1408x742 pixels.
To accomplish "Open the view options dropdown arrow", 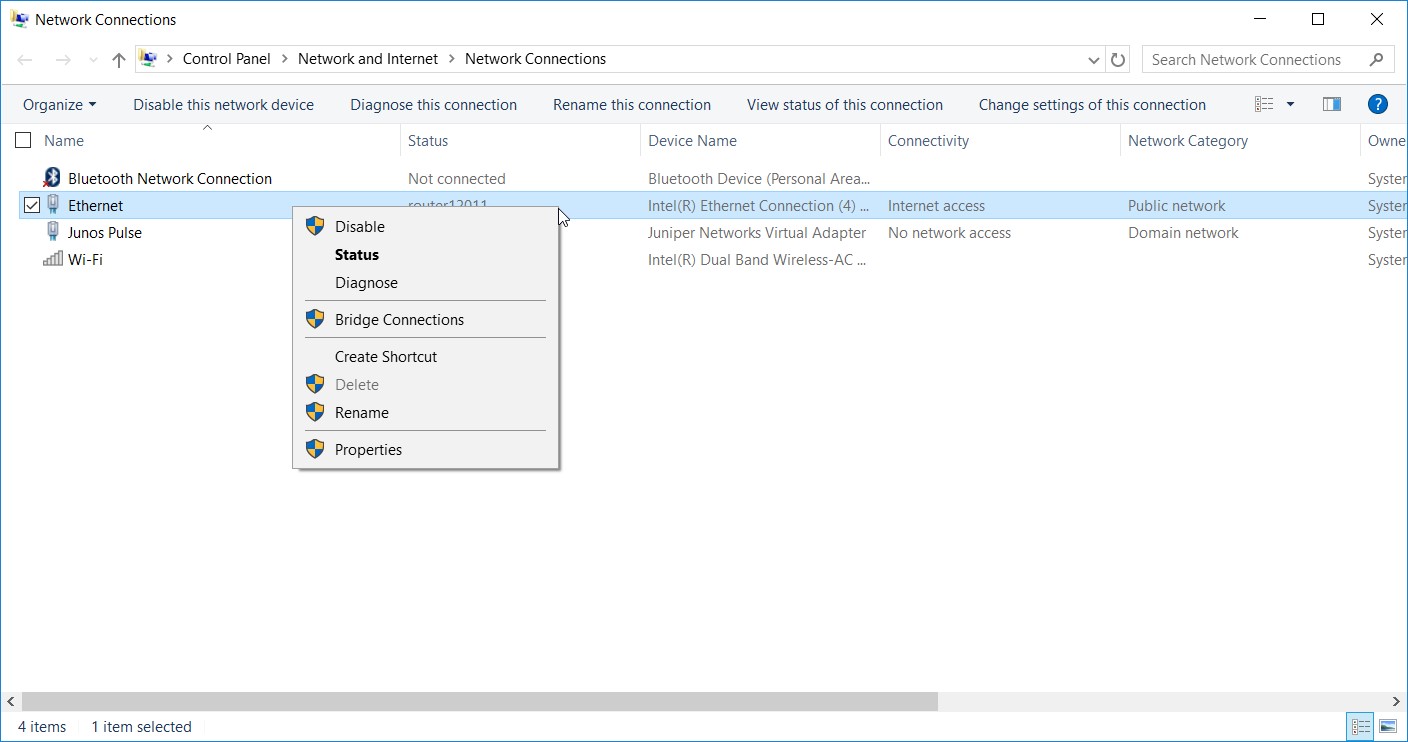I will click(x=1290, y=104).
